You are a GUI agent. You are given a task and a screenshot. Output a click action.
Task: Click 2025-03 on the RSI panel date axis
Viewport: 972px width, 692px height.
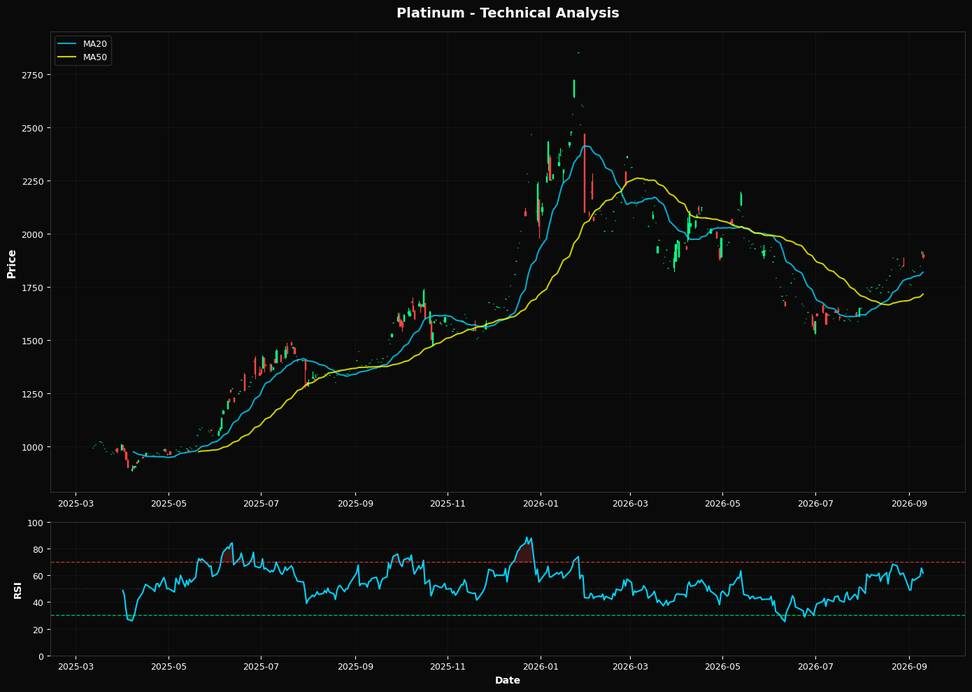76,667
